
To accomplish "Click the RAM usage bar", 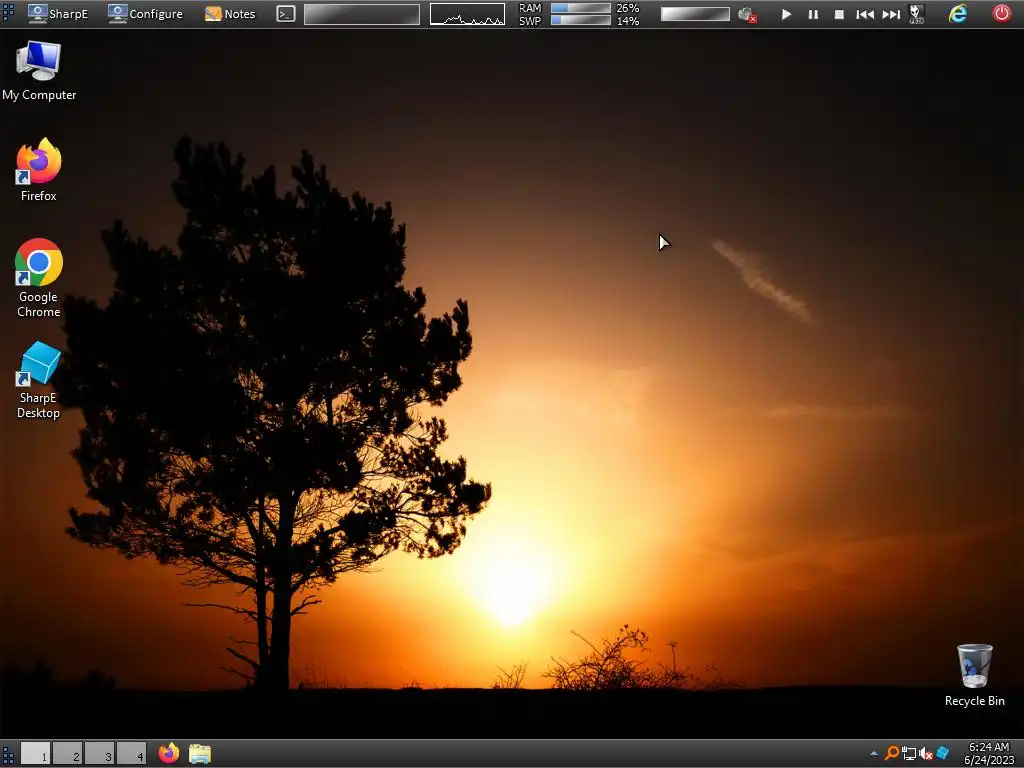I will click(580, 8).
